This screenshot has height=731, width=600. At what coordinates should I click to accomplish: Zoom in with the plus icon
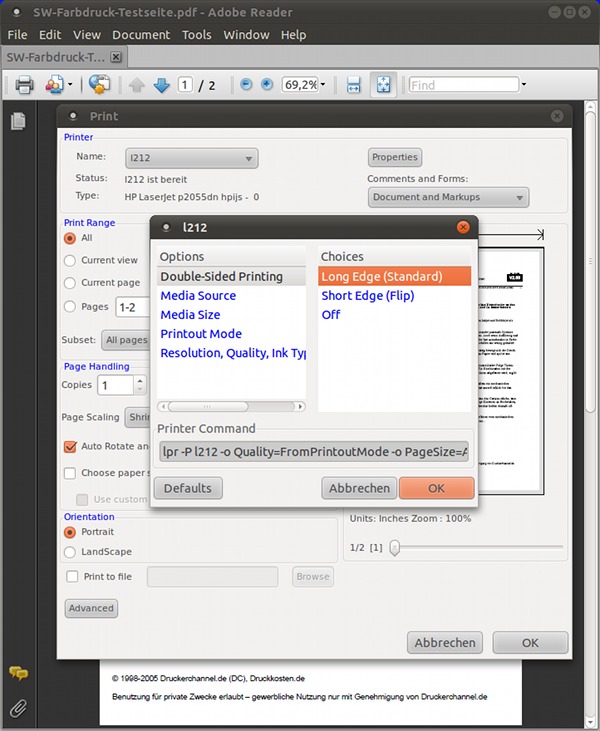point(267,84)
